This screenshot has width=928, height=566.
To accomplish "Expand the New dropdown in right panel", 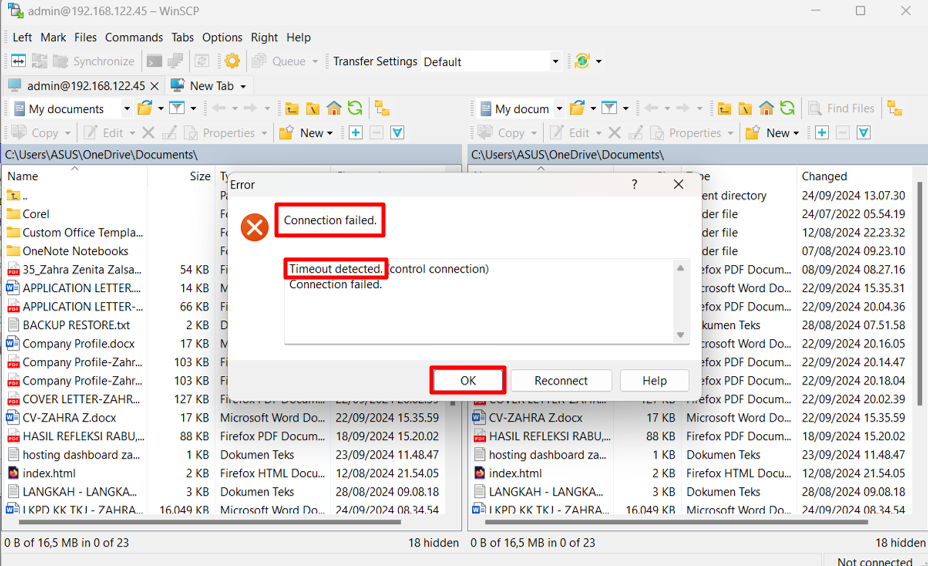I will (x=796, y=133).
